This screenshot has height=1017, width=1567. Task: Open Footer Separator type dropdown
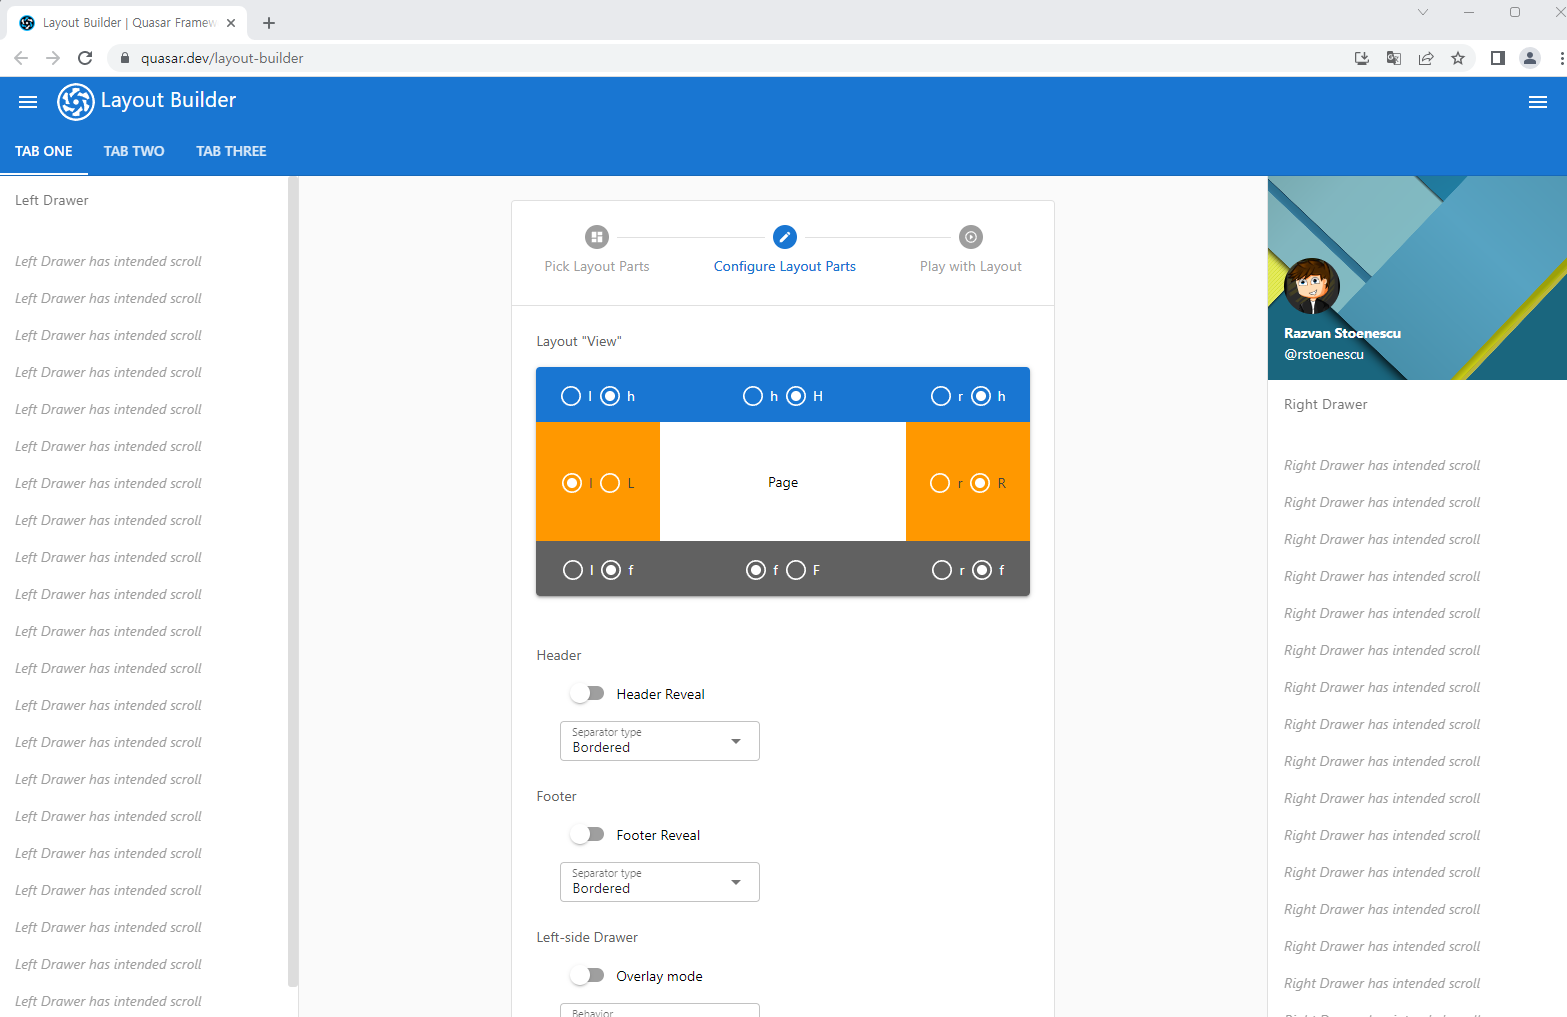point(660,882)
